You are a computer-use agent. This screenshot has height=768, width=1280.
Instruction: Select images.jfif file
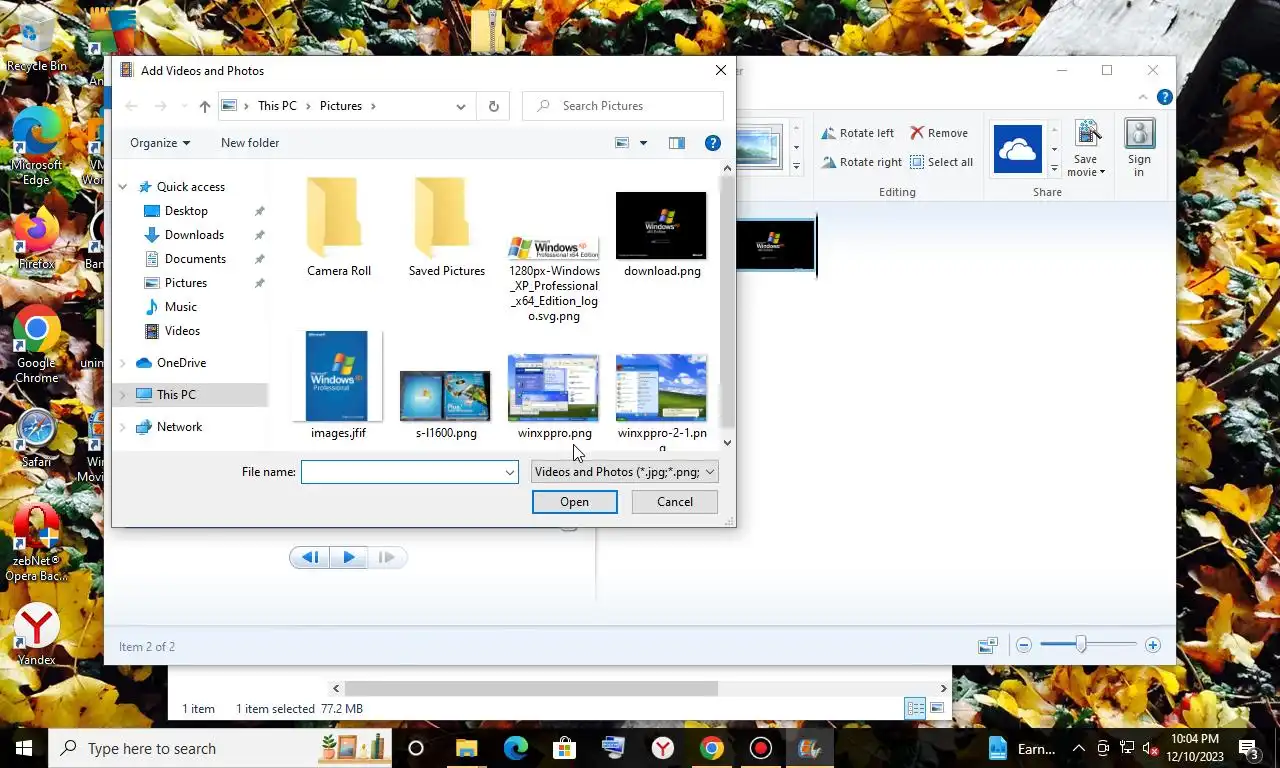[x=338, y=385]
